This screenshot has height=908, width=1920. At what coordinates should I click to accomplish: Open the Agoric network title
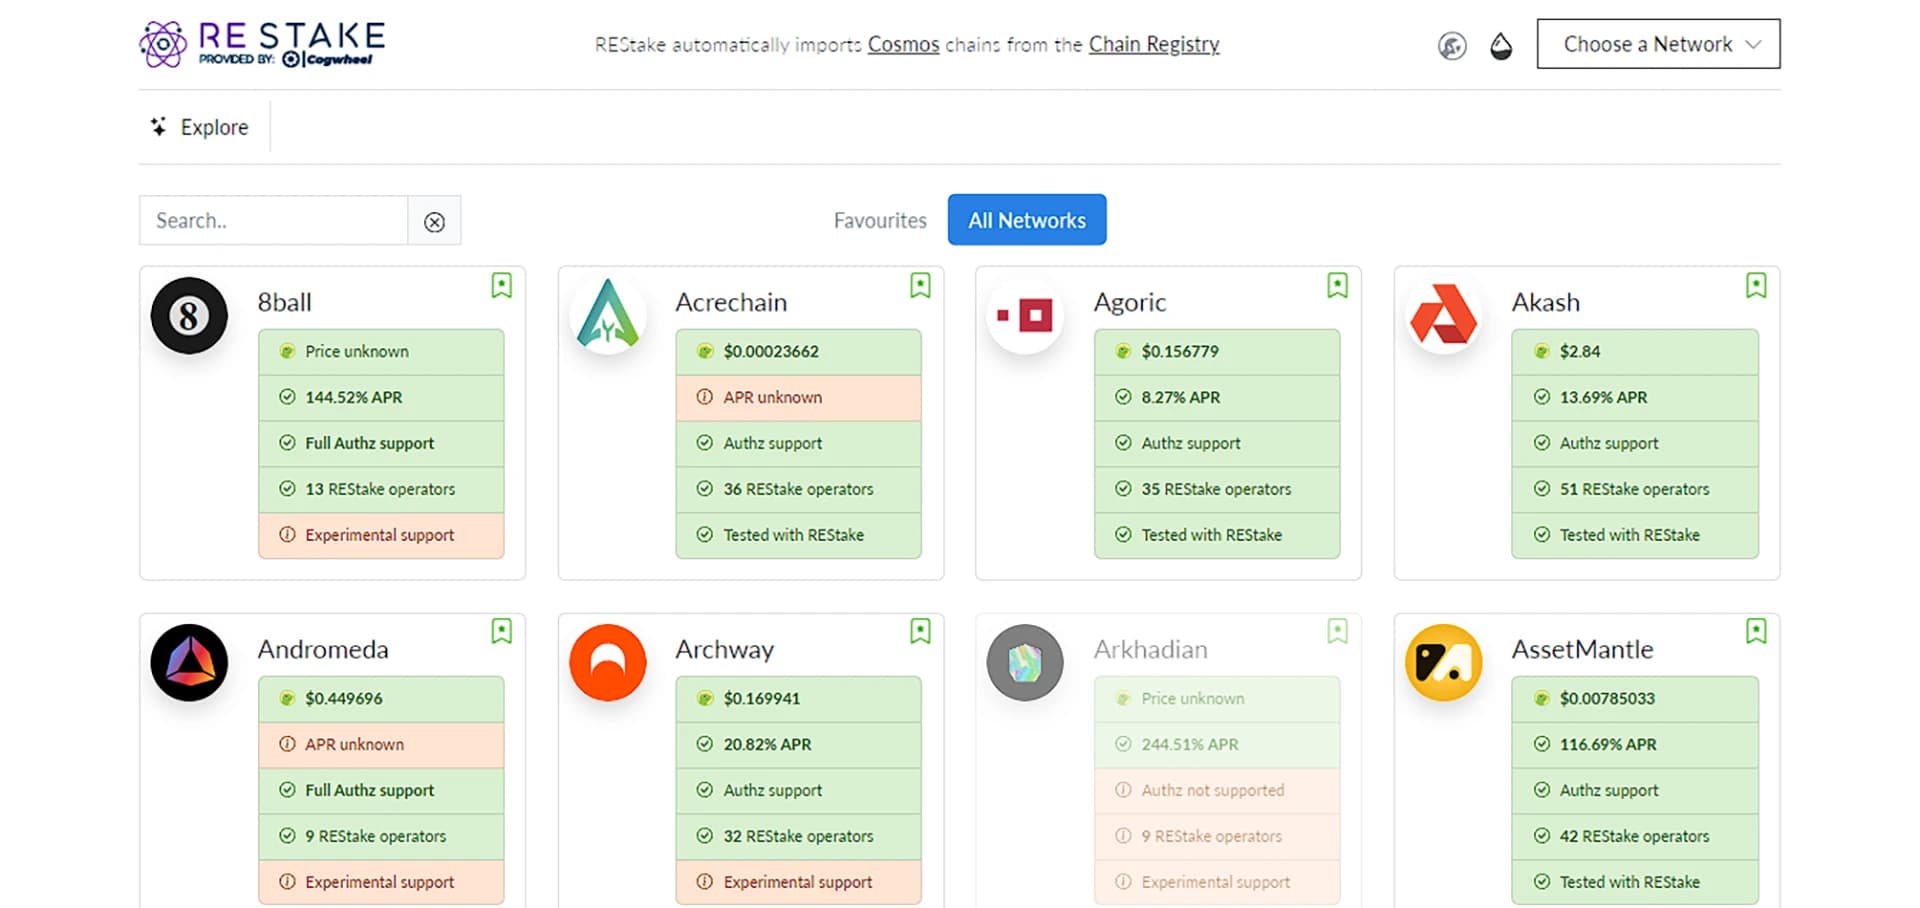pos(1130,302)
